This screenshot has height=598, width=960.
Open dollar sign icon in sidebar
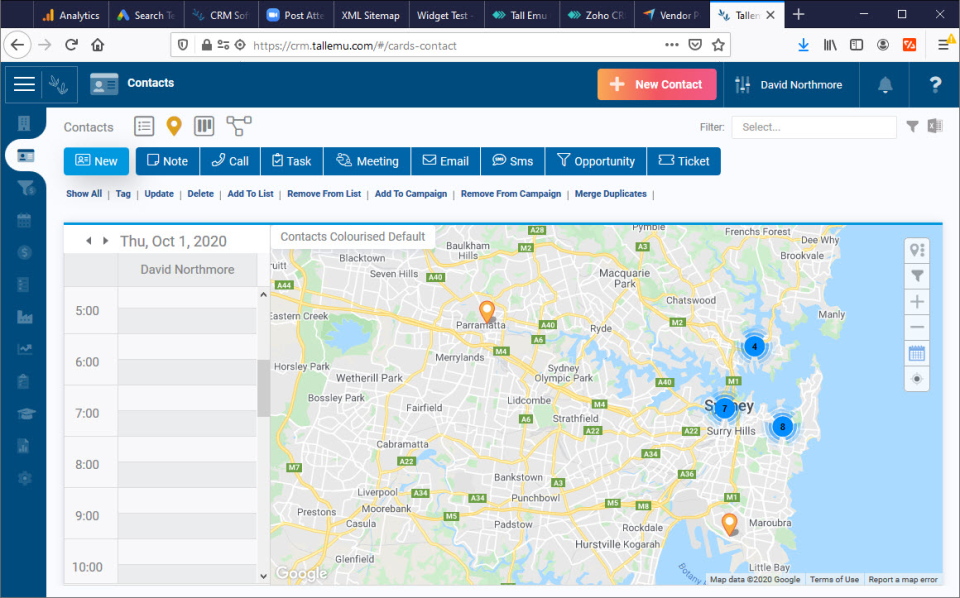pos(24,252)
